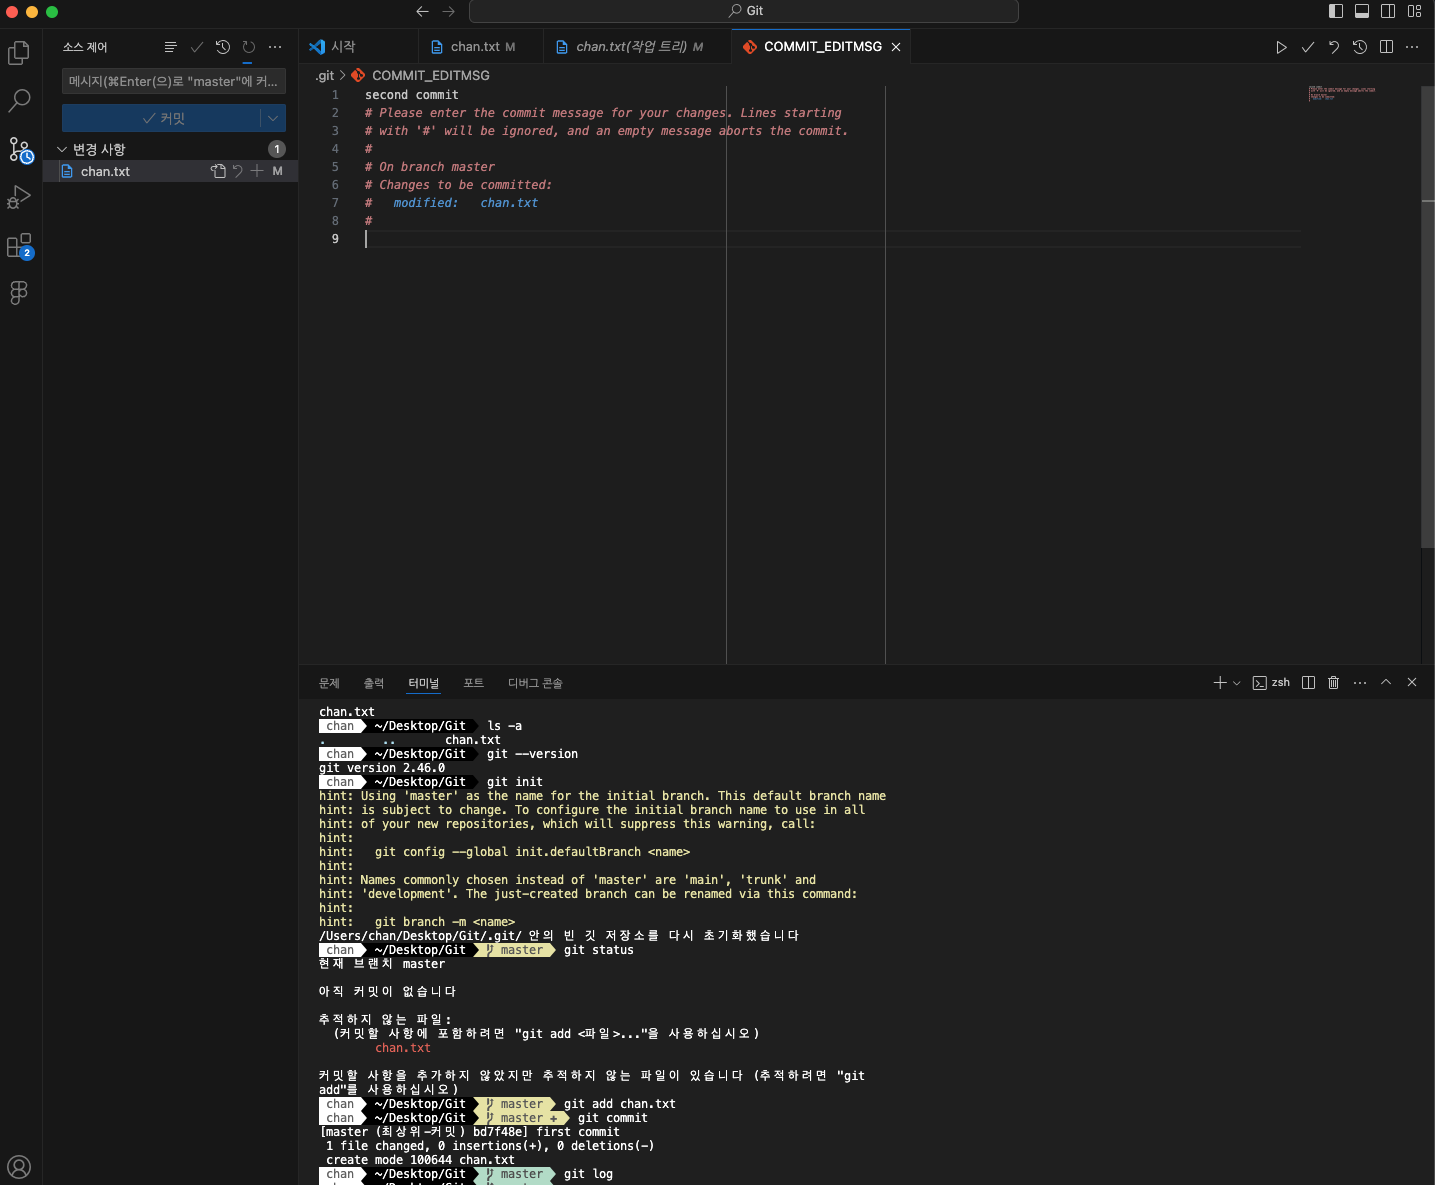
Task: Open the editor more actions menu
Action: point(1412,47)
